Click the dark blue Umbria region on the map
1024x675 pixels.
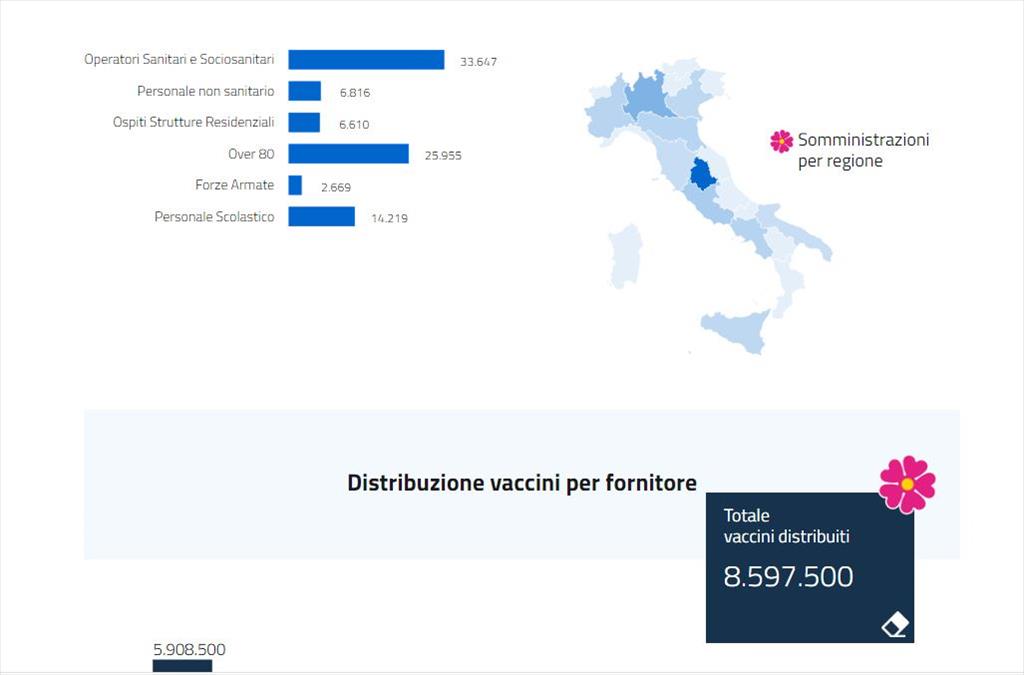702,174
